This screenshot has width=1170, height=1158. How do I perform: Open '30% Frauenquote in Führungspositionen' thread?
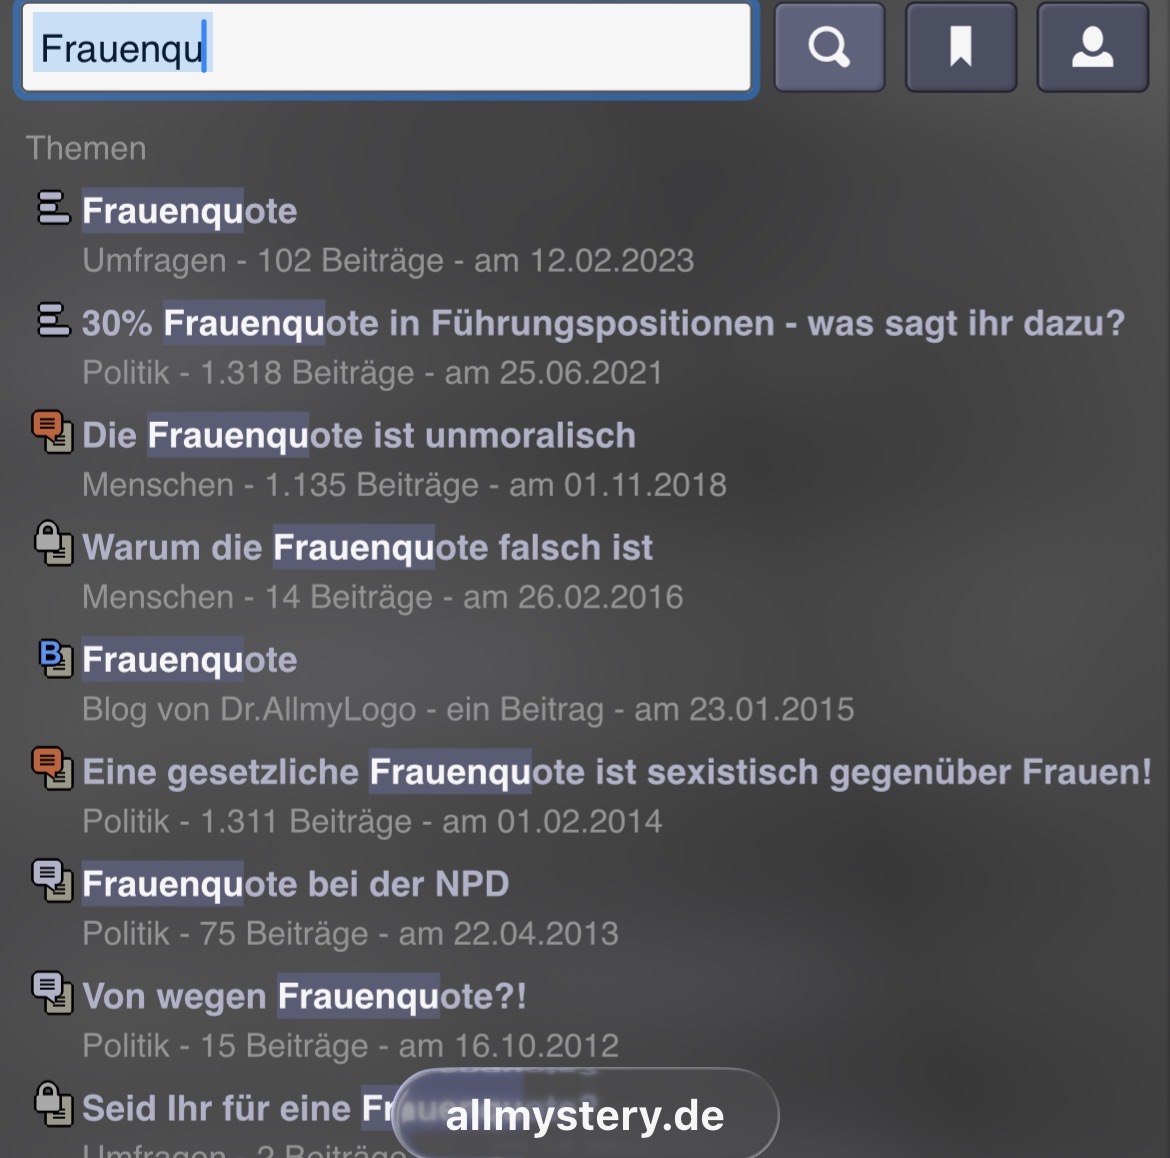pos(603,323)
